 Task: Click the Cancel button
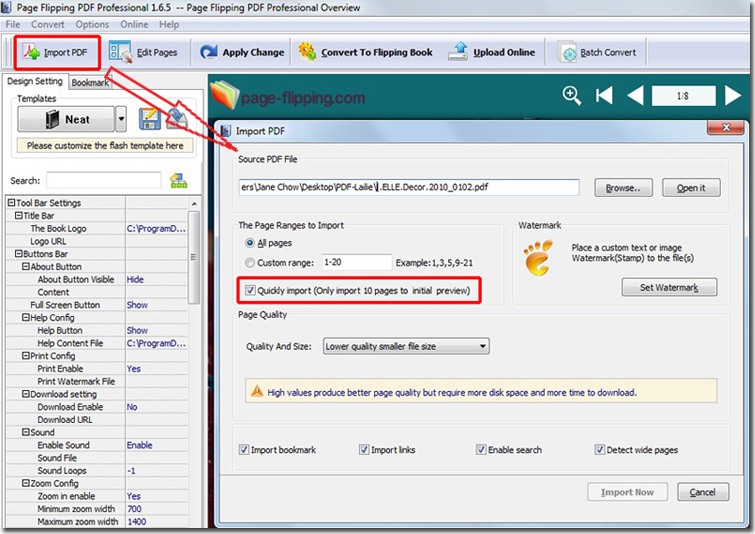(x=703, y=492)
